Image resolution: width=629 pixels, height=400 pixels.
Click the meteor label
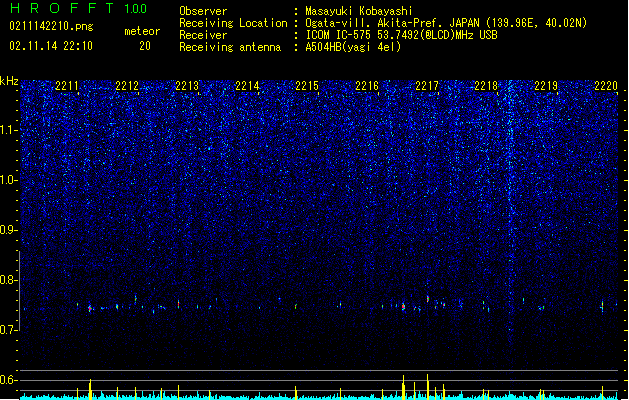click(142, 31)
